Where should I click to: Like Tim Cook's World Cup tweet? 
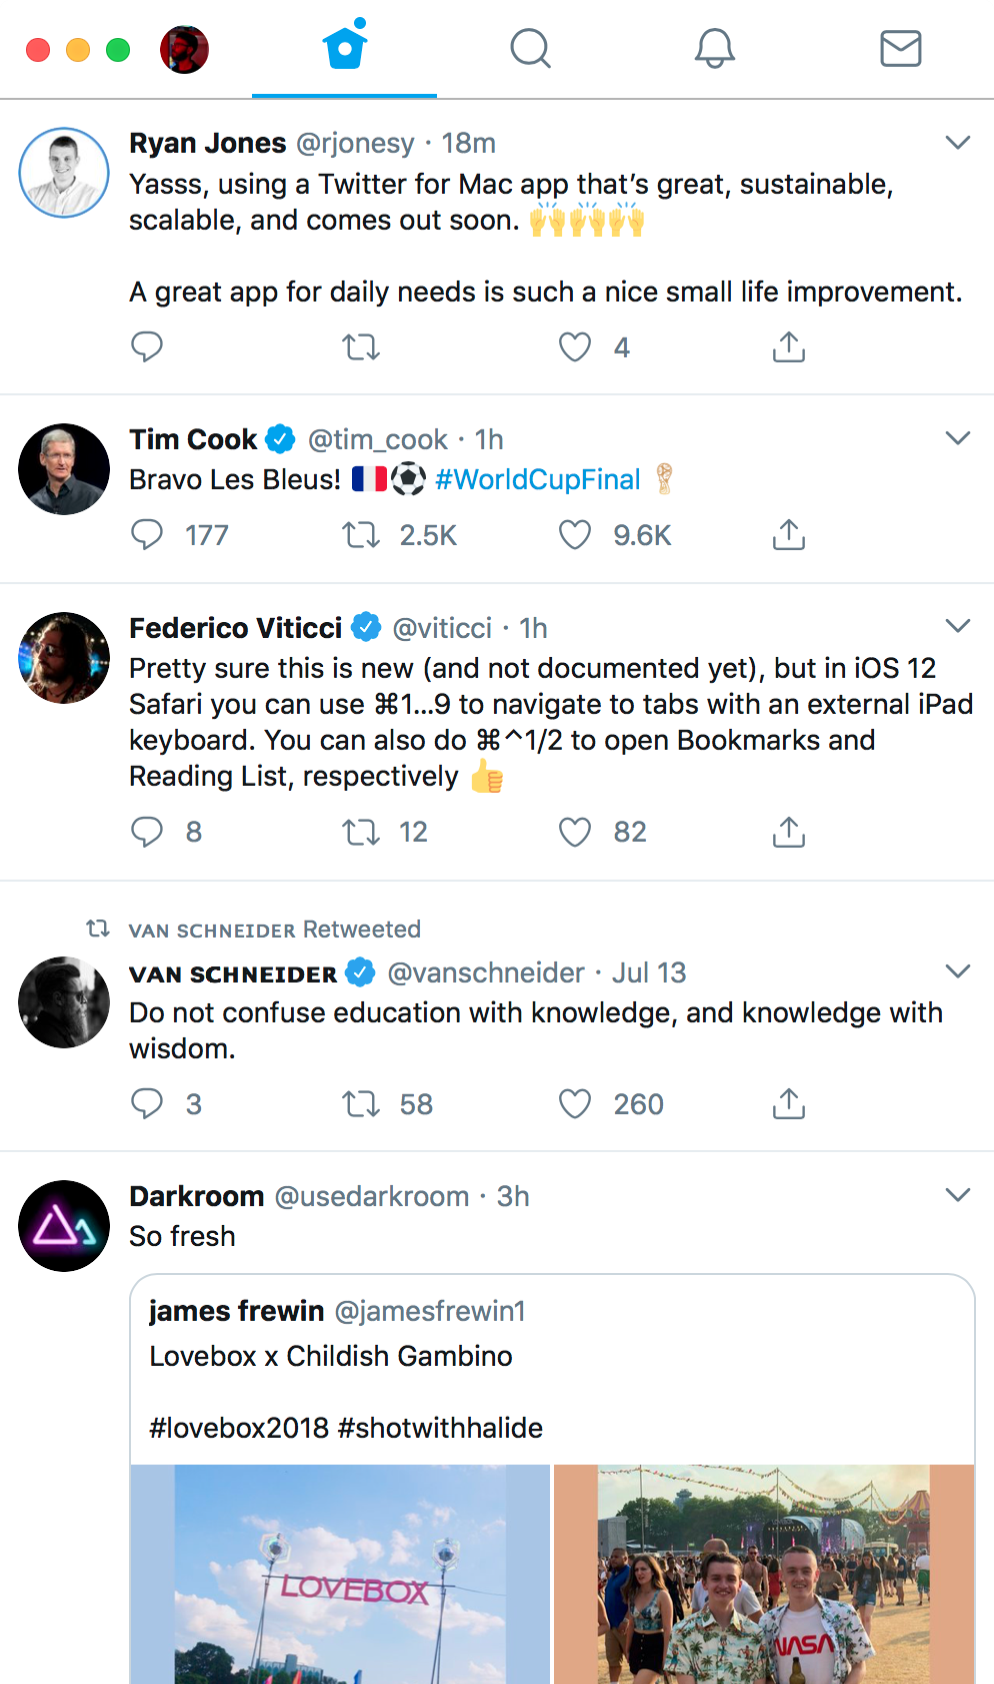[575, 535]
